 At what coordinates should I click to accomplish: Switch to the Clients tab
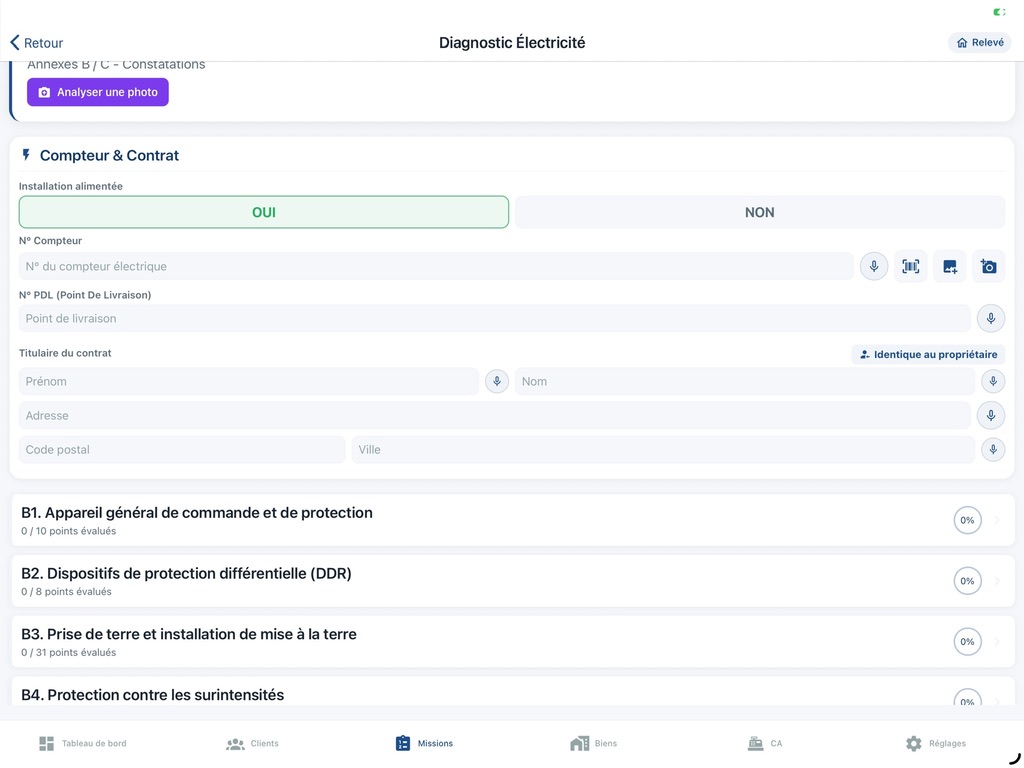coord(252,743)
